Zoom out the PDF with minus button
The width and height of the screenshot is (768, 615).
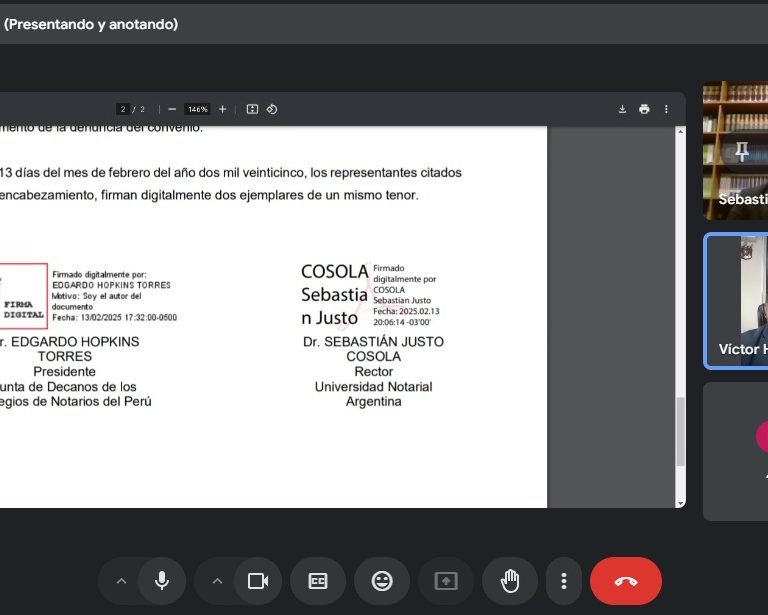pos(171,109)
